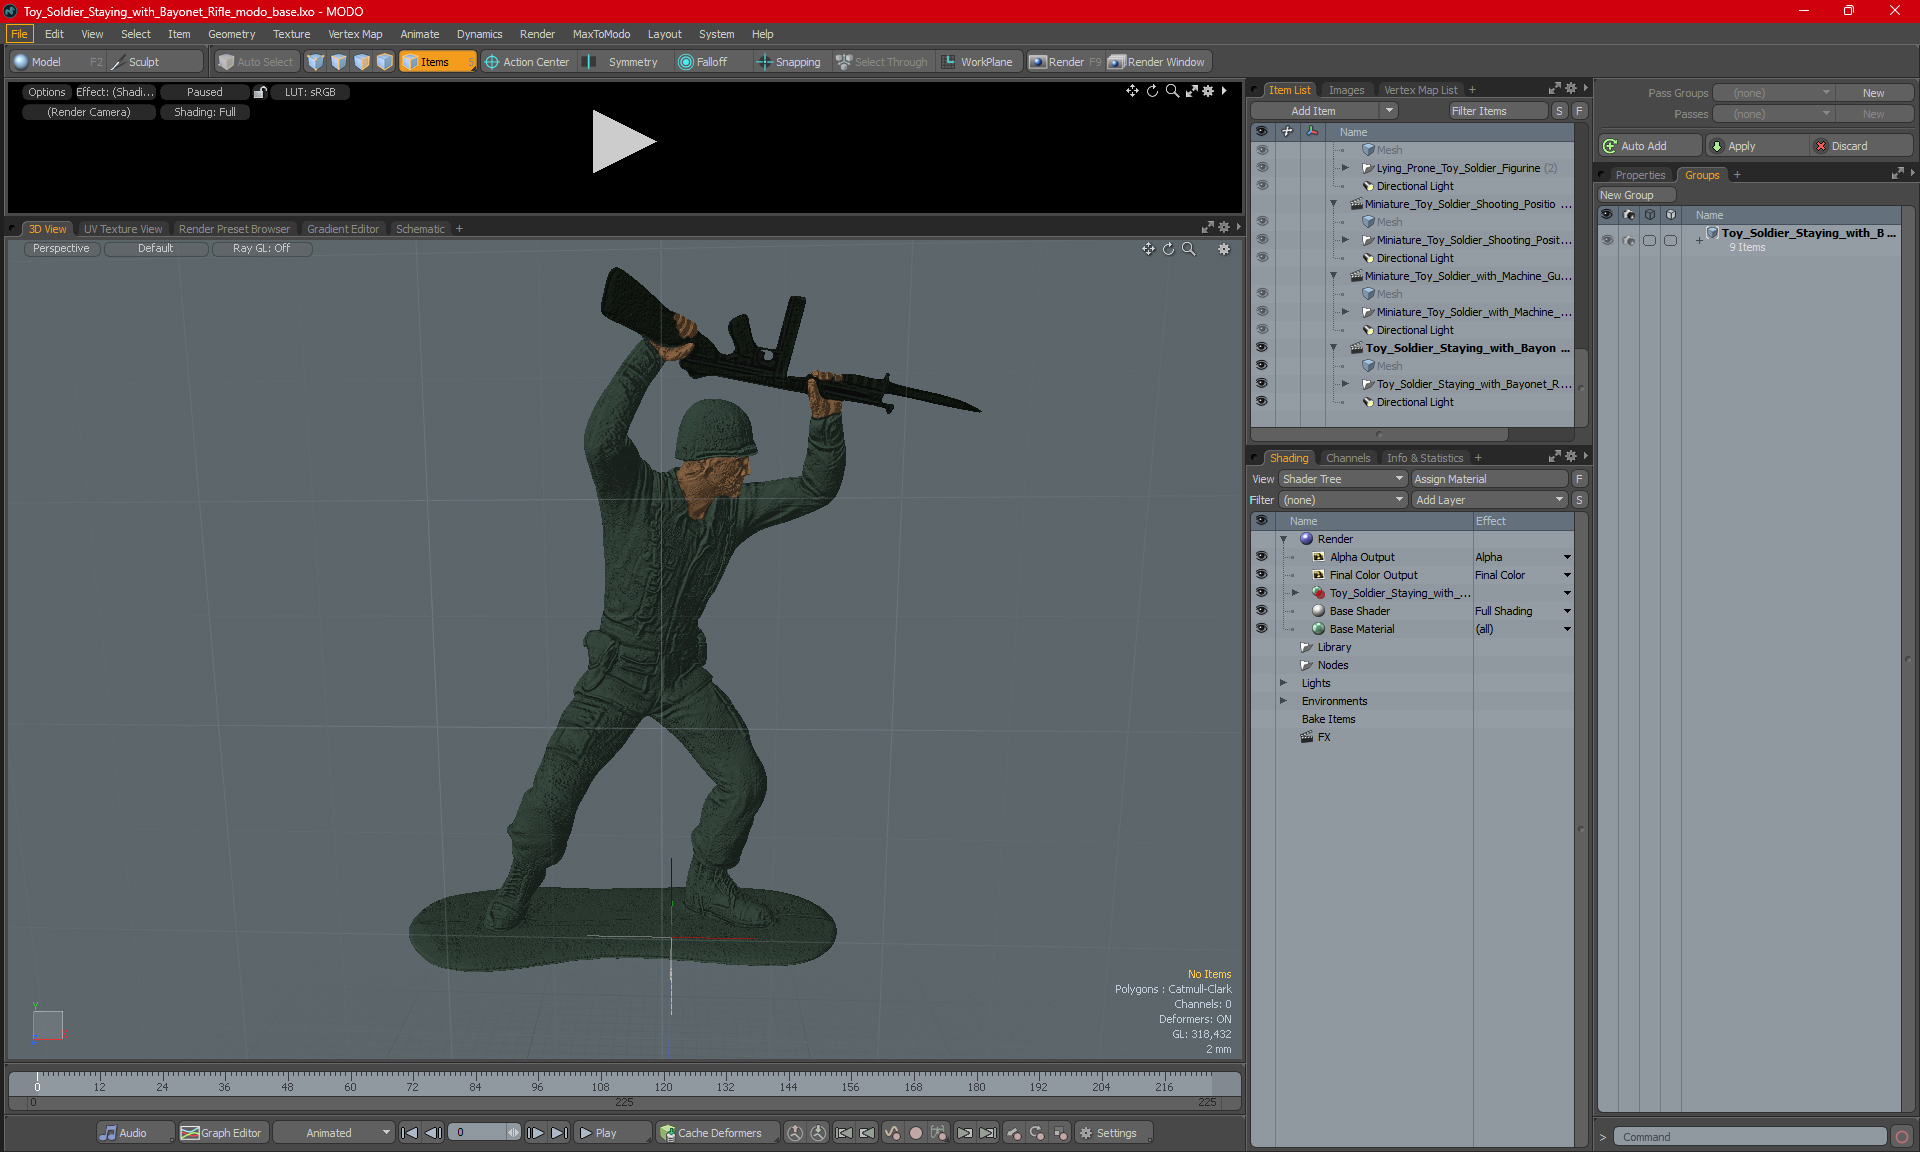Toggle preview lock icon next to Paused
This screenshot has width=1920, height=1152.
click(260, 92)
